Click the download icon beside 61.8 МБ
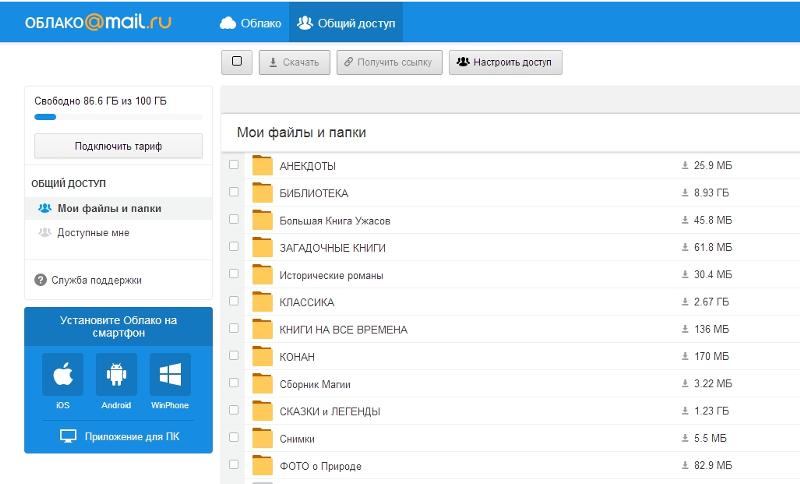The height and width of the screenshot is (484, 800). point(685,247)
